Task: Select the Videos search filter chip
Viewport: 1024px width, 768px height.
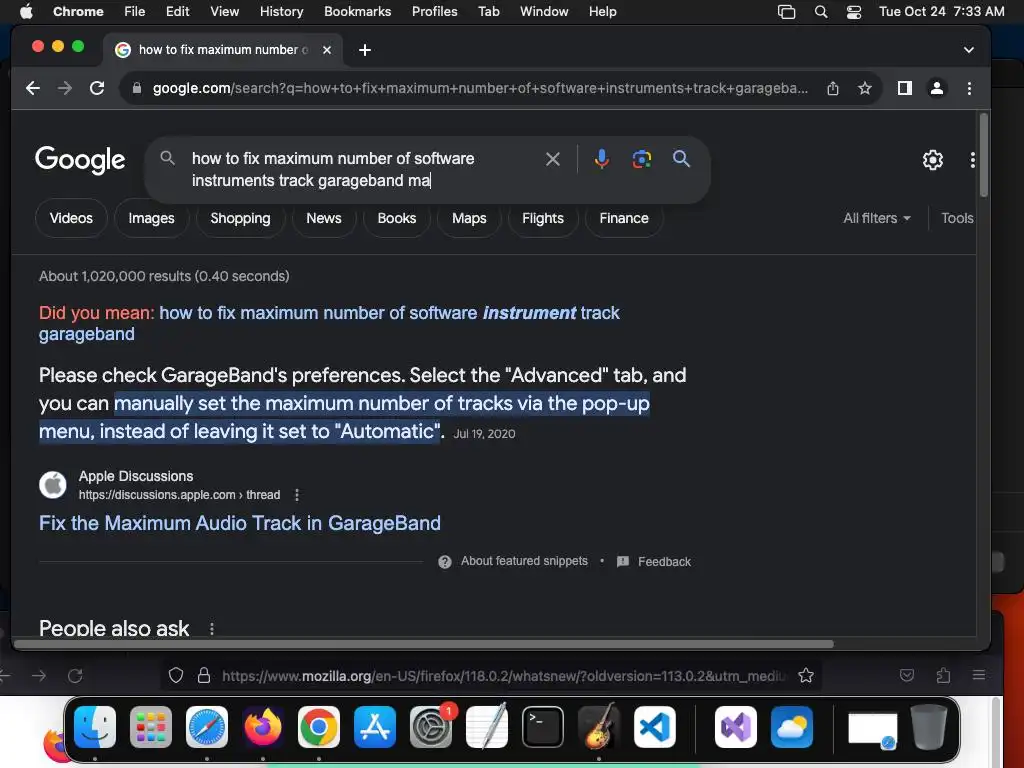Action: [71, 218]
